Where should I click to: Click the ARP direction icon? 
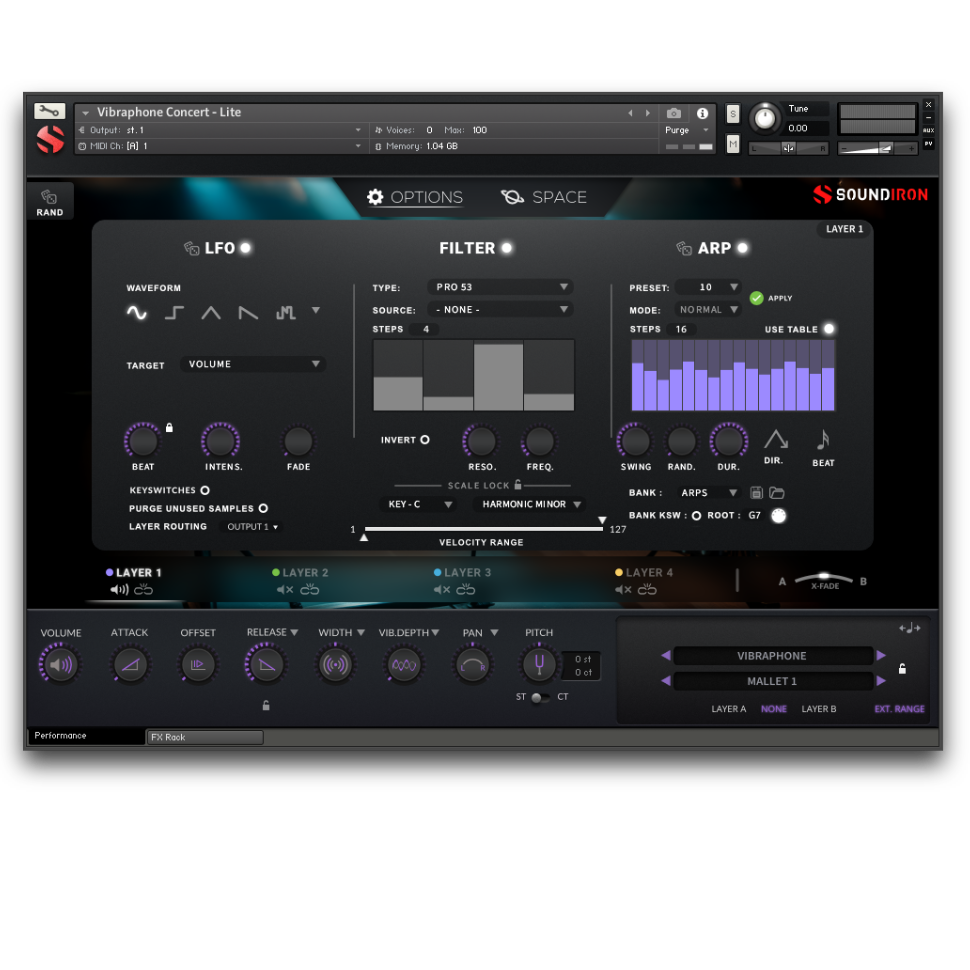[x=776, y=438]
